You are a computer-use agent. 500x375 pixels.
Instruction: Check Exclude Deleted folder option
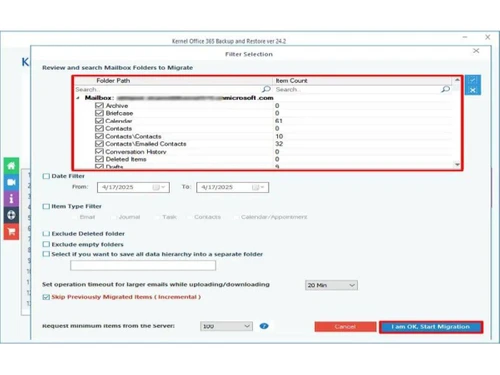46,234
